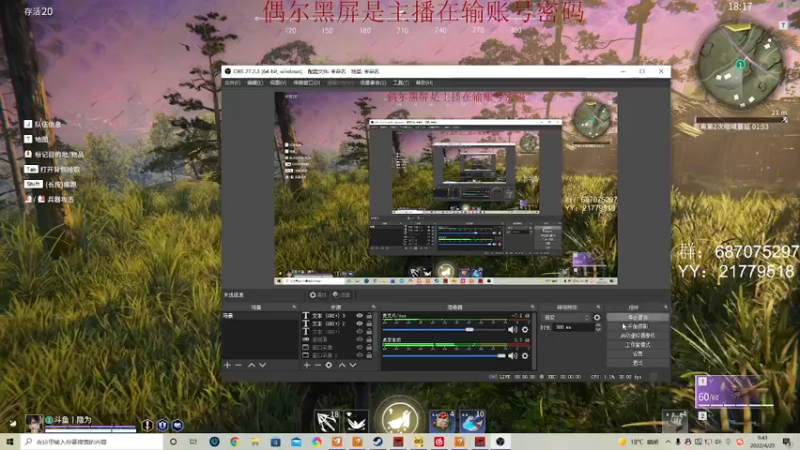Hide the 文本 (GDI+) 2 source eye icon

(360, 323)
